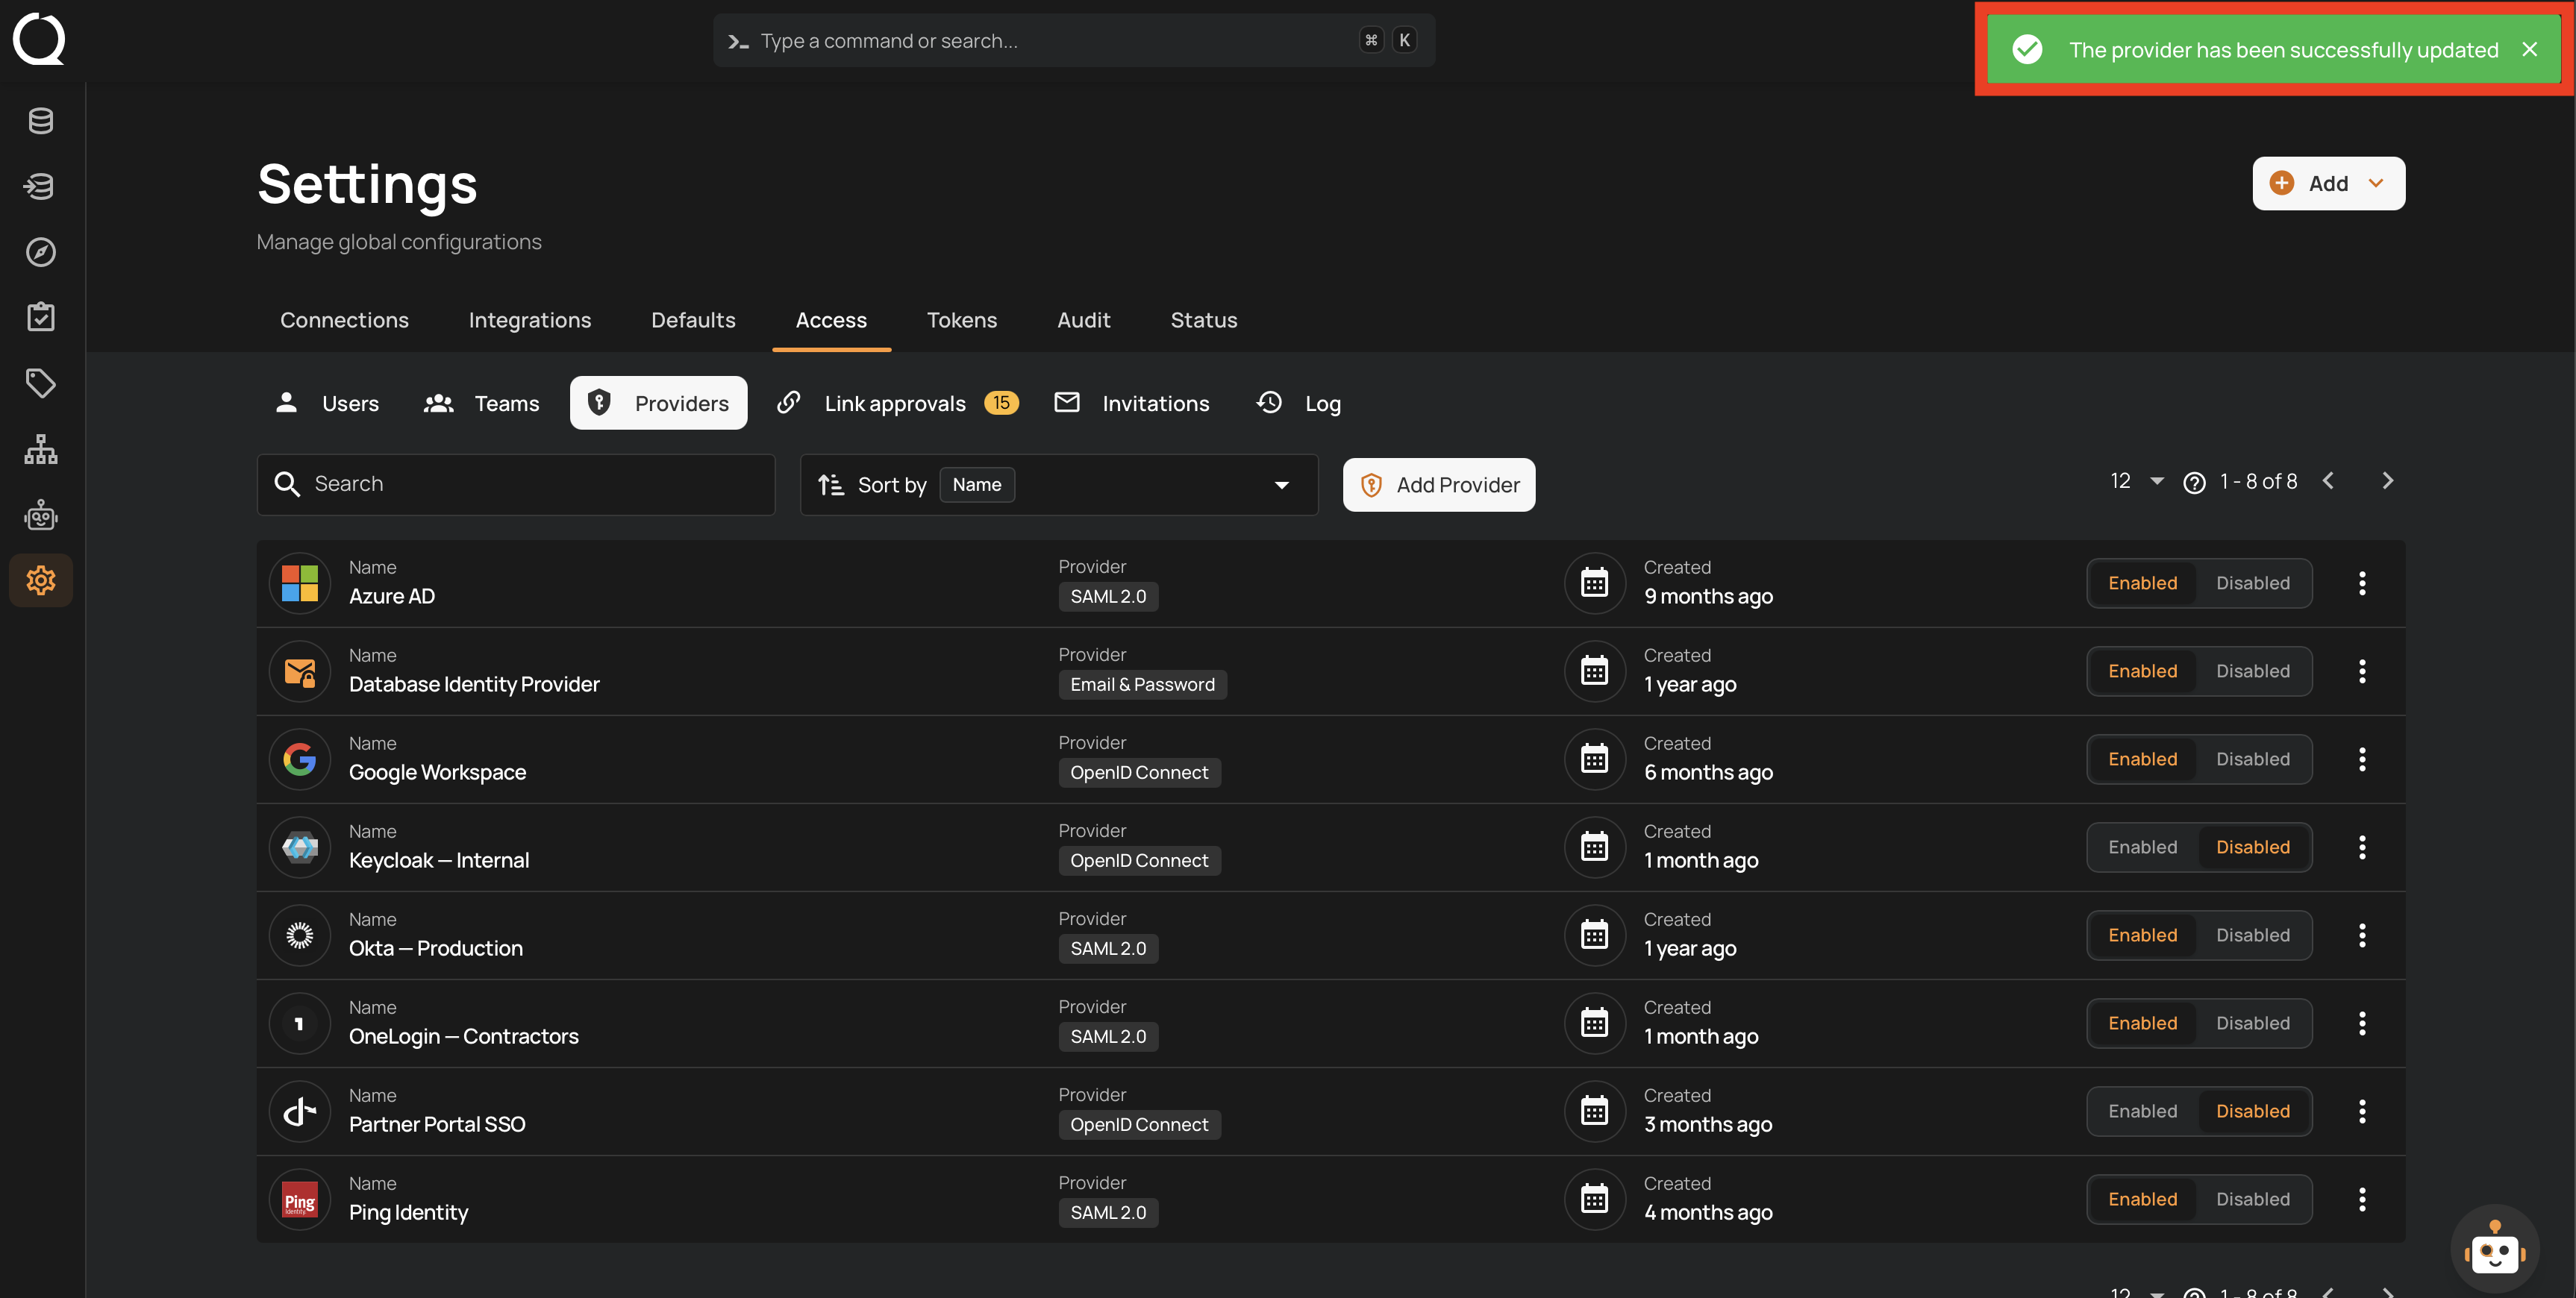Switch to the Defaults tab
Screen dimensions: 2576x1298
point(693,320)
